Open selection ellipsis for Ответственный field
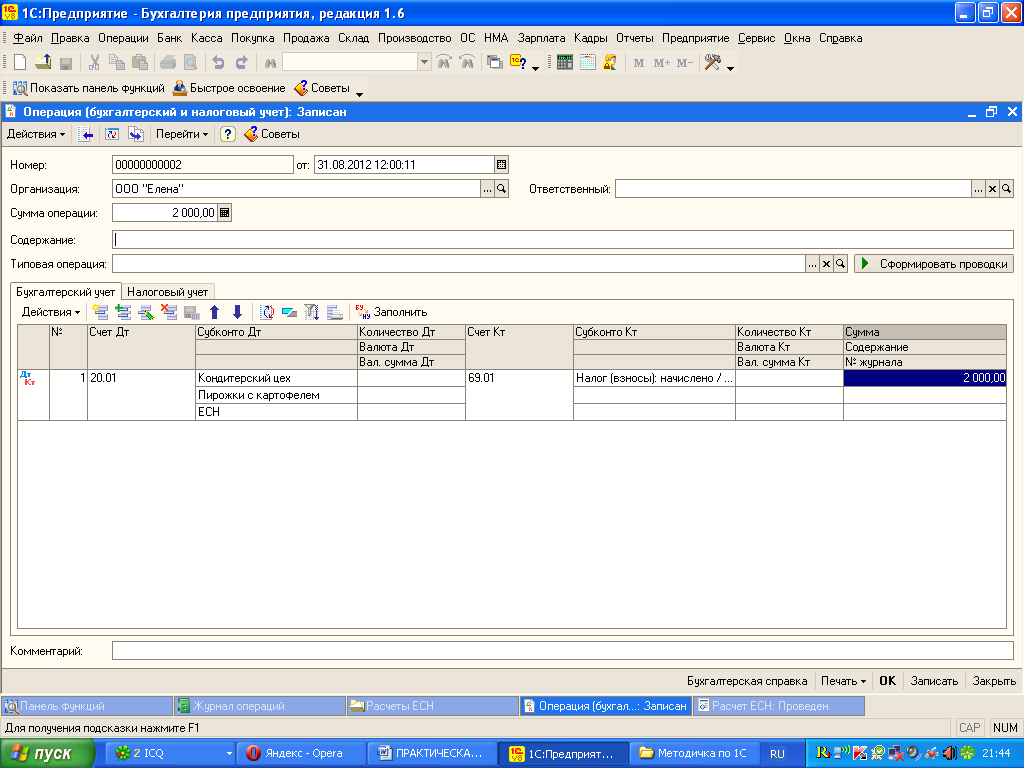The image size is (1024, 768). (x=978, y=189)
